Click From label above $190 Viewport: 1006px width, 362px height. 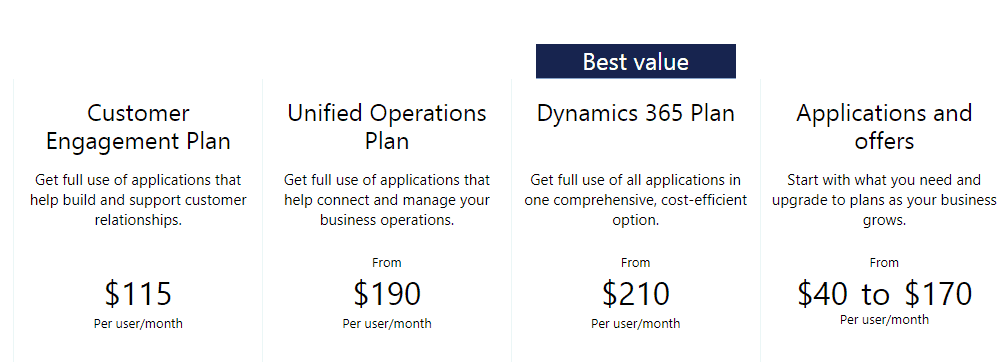(x=387, y=263)
